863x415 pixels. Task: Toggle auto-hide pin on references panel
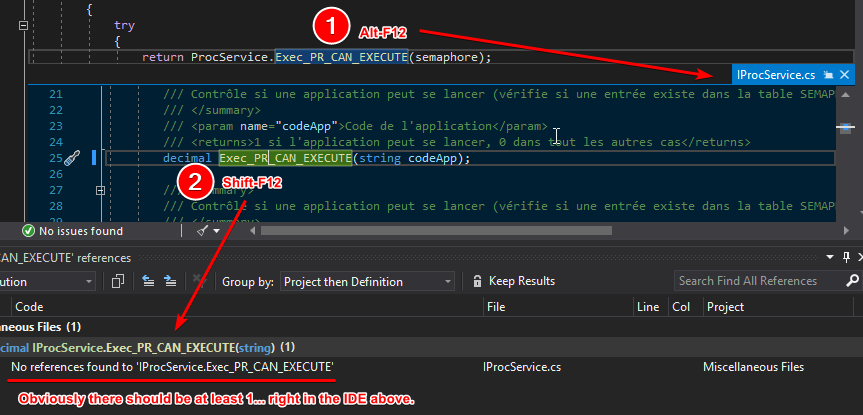[x=846, y=257]
